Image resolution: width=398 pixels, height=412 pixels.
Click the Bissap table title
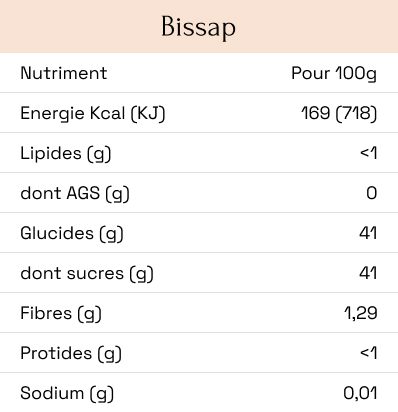[x=199, y=27]
